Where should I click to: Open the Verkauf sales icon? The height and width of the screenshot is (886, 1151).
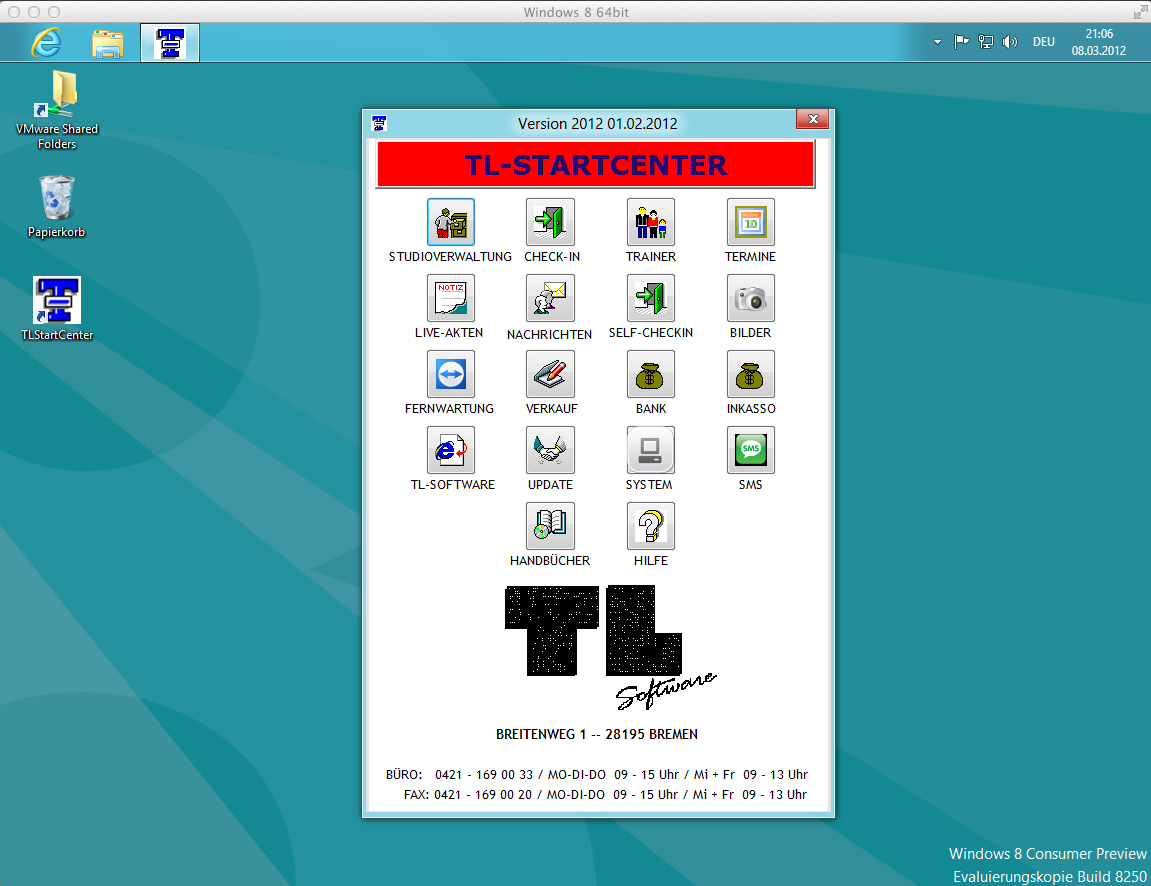(x=550, y=374)
